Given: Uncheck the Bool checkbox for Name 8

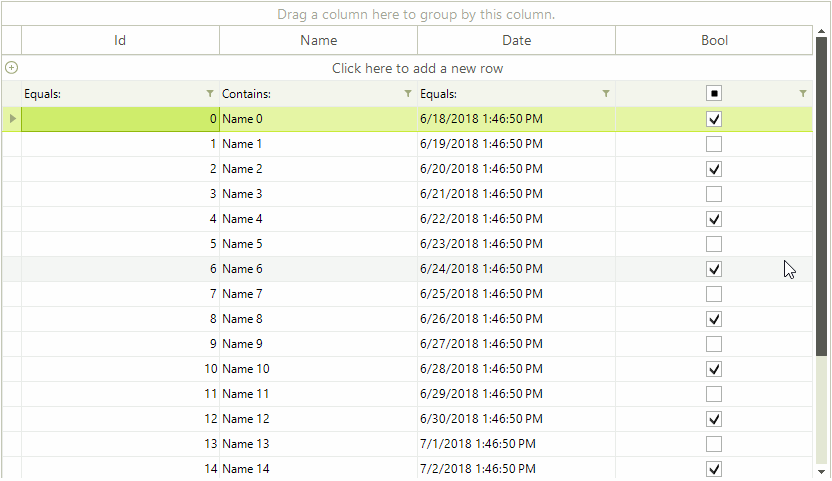Looking at the screenshot, I should point(714,319).
